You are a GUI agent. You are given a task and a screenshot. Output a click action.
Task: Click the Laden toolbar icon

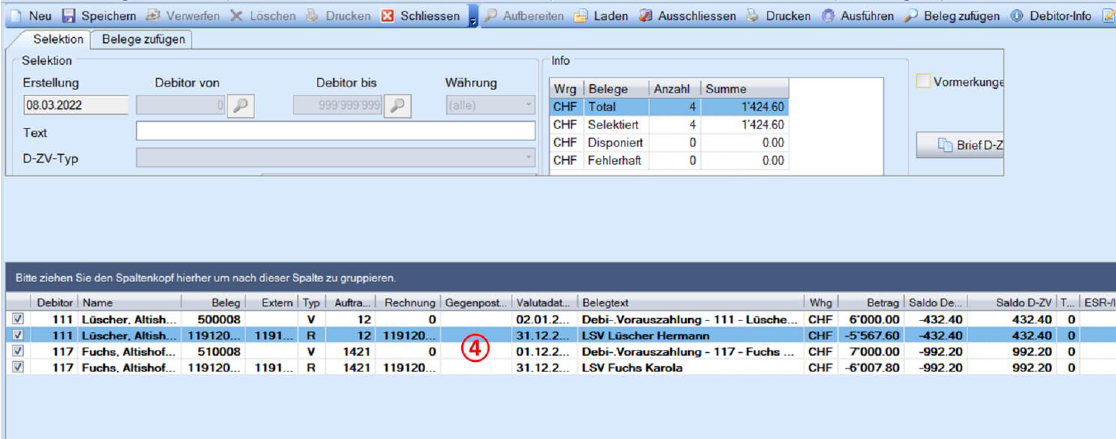[580, 17]
